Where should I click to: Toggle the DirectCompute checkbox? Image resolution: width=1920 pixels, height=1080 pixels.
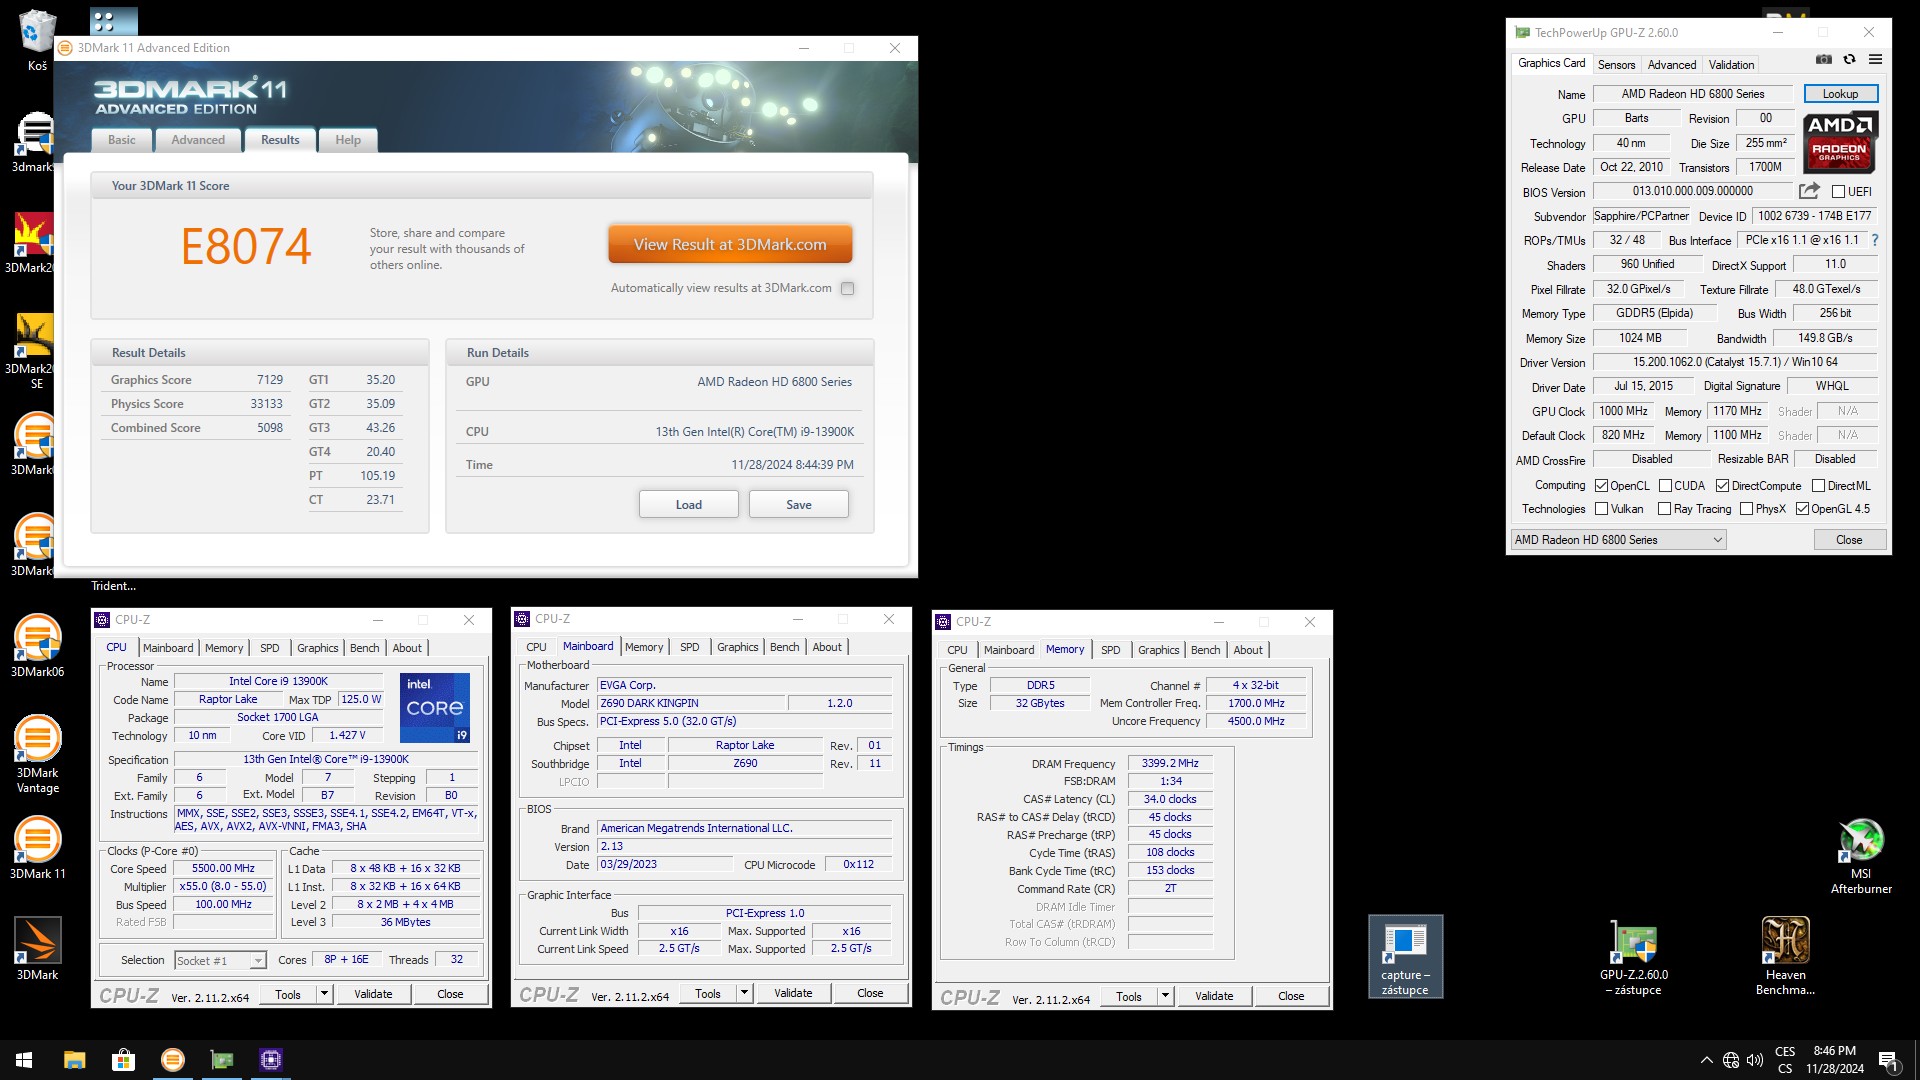pos(1722,485)
